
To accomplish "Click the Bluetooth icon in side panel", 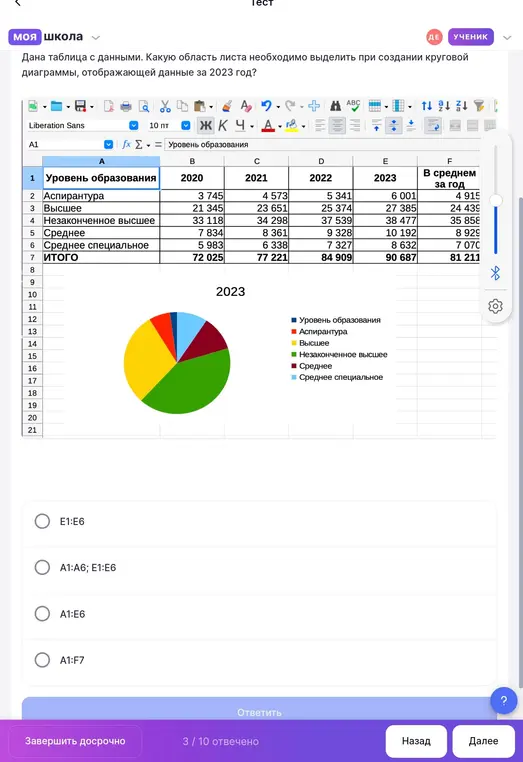I will point(495,273).
